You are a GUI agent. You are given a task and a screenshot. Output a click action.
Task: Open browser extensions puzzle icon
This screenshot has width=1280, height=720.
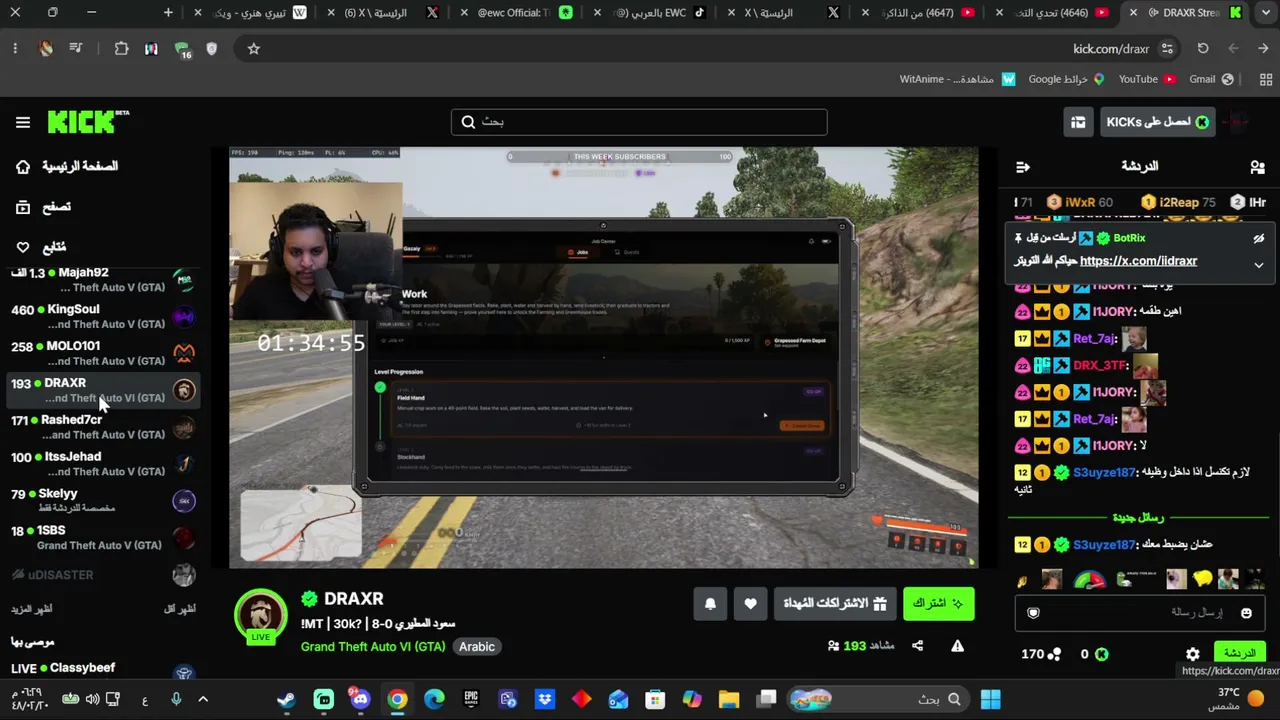[121, 49]
